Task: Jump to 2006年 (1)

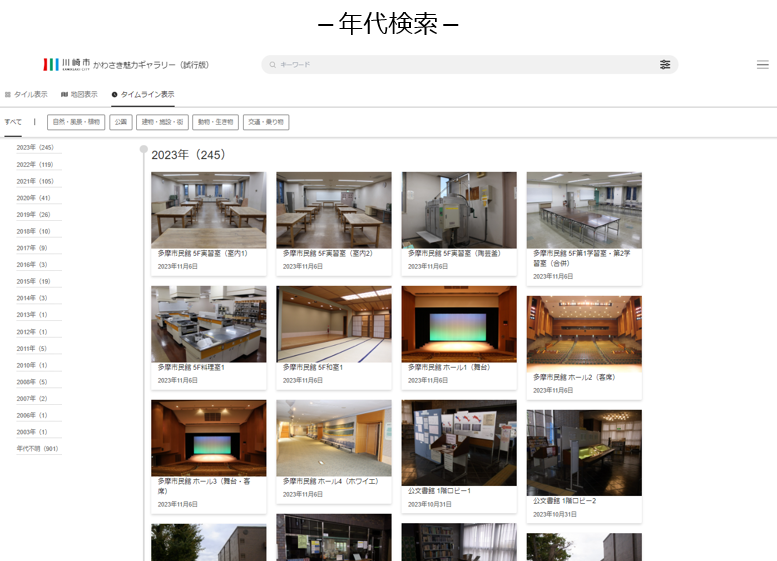Action: pos(32,415)
